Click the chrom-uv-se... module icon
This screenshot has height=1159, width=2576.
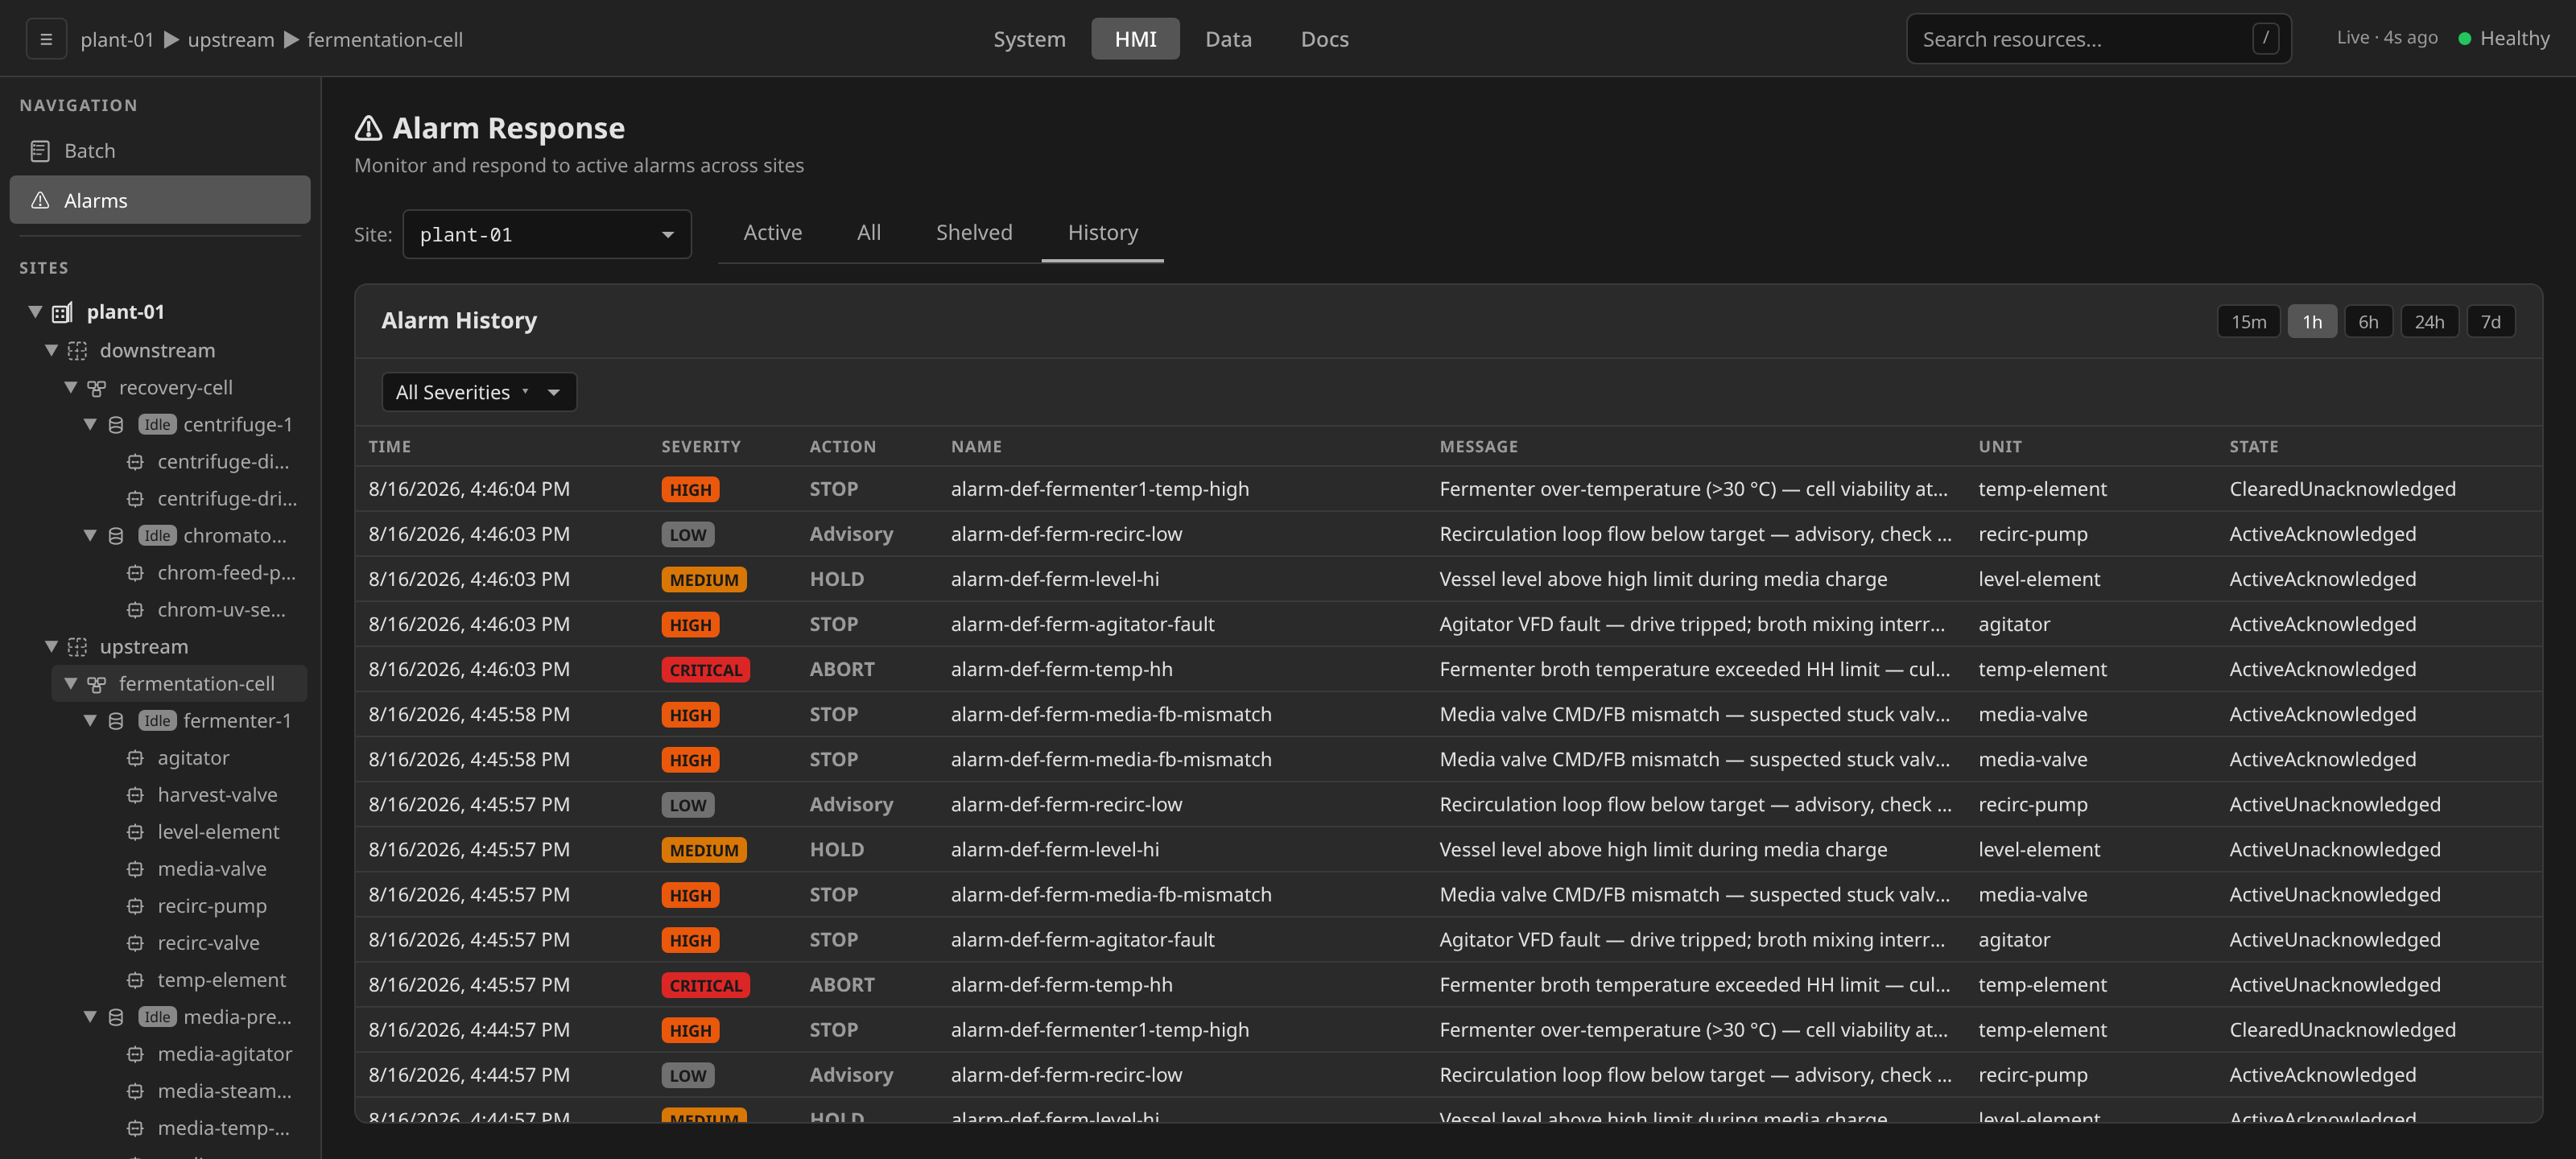pos(135,609)
